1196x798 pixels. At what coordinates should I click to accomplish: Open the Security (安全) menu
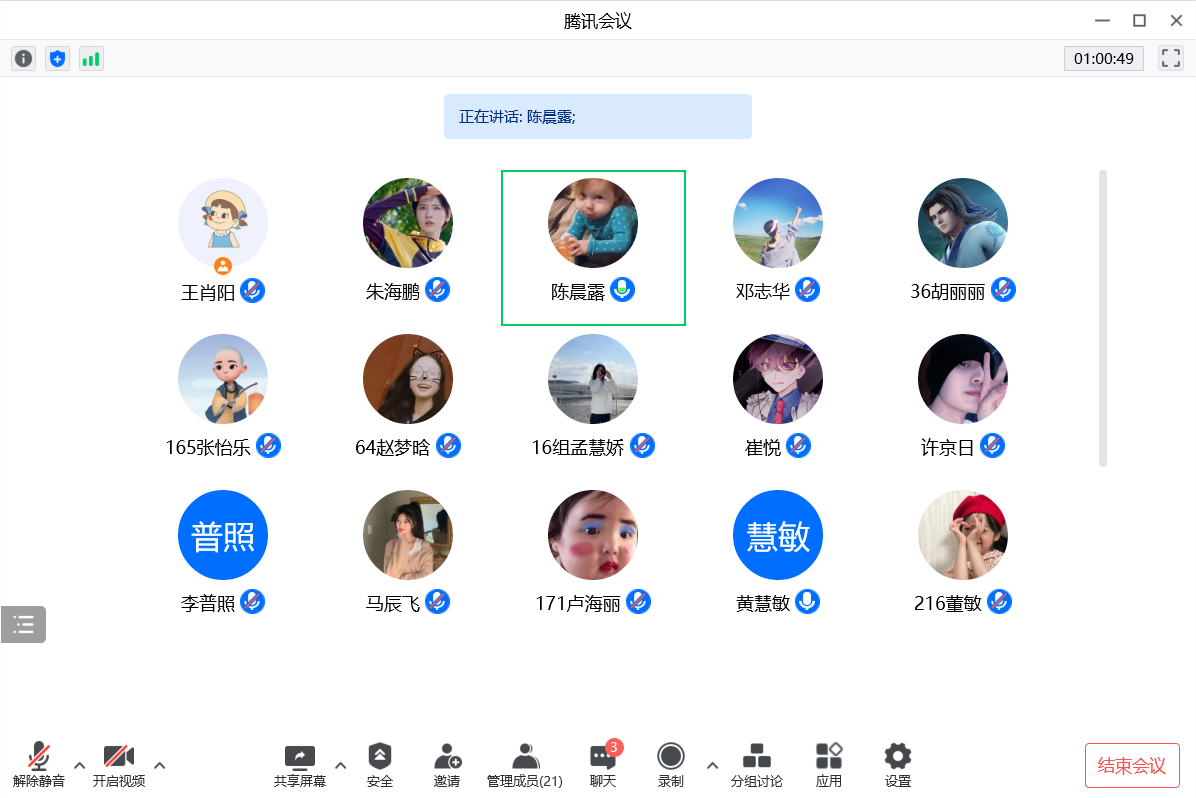380,765
